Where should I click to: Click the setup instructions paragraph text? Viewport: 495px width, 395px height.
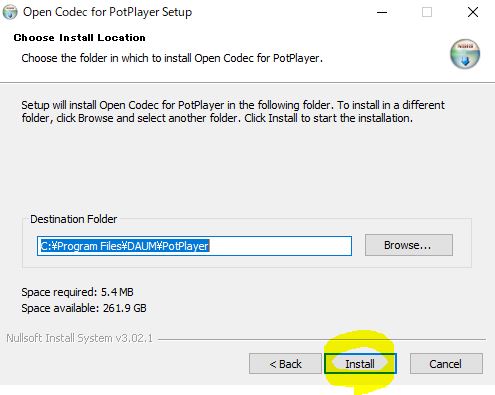pos(233,112)
